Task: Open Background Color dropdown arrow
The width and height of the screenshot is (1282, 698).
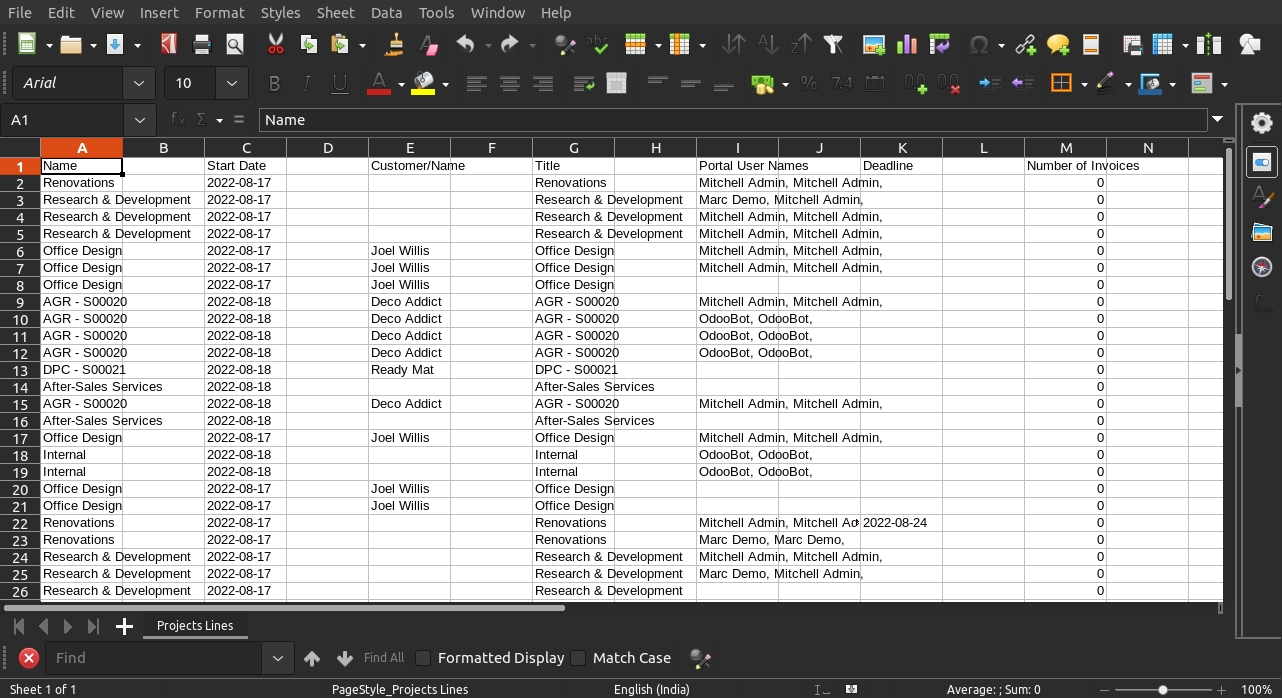Action: (445, 84)
